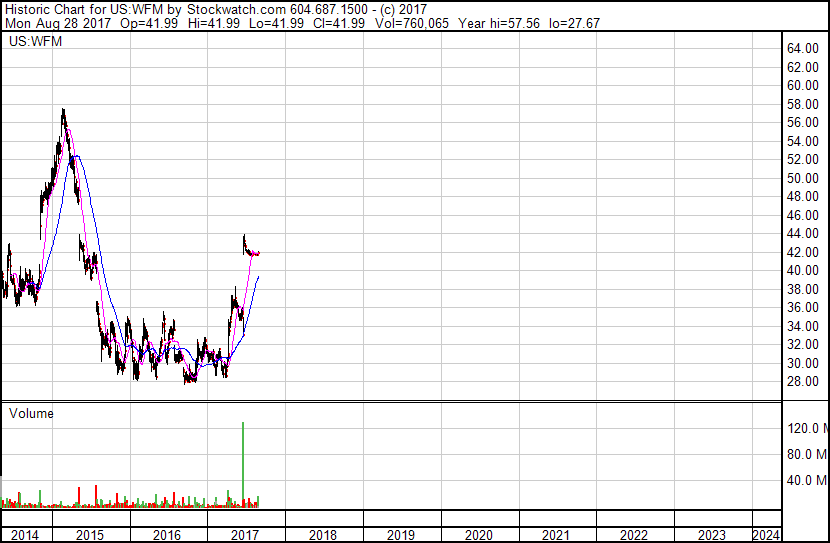
Task: Click the lo=27.67 year low in header
Action: [x=574, y=23]
